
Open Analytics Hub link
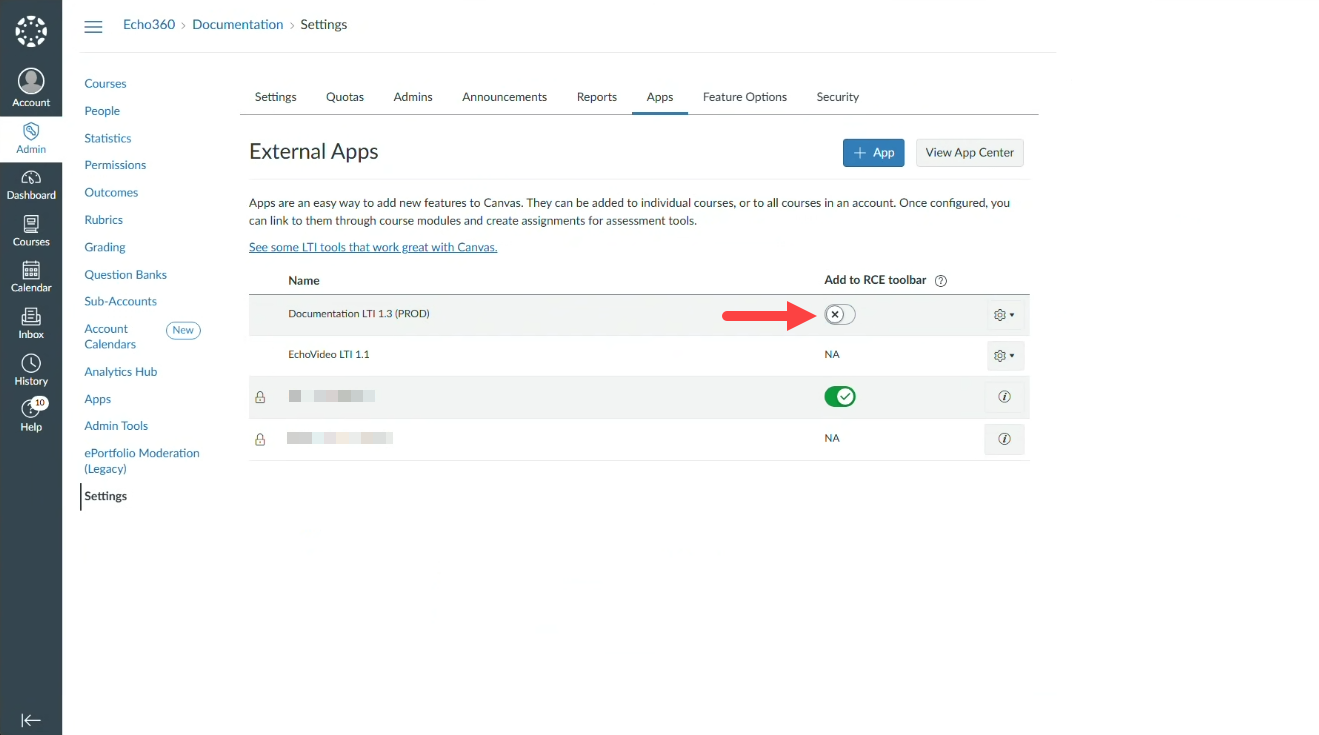121,372
